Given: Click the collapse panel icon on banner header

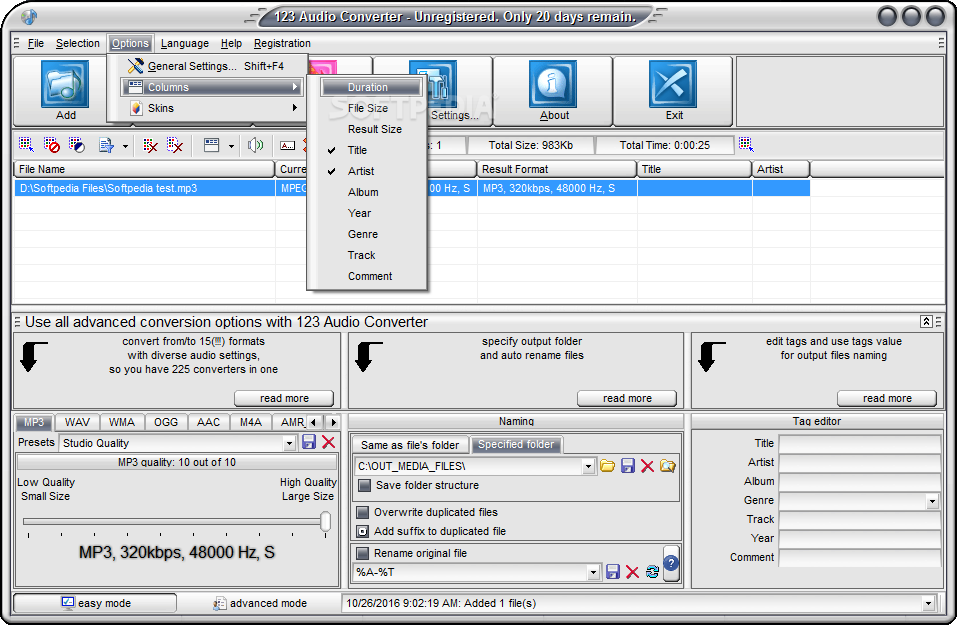Looking at the screenshot, I should [926, 322].
